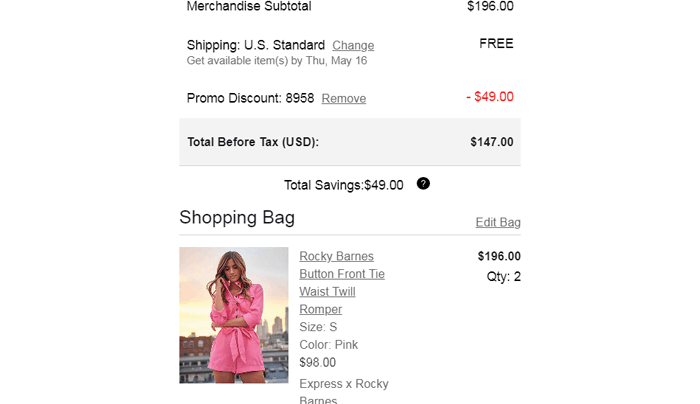Click the bold $196.00 item total in bag
Image resolution: width=700 pixels, height=404 pixels.
tap(499, 256)
